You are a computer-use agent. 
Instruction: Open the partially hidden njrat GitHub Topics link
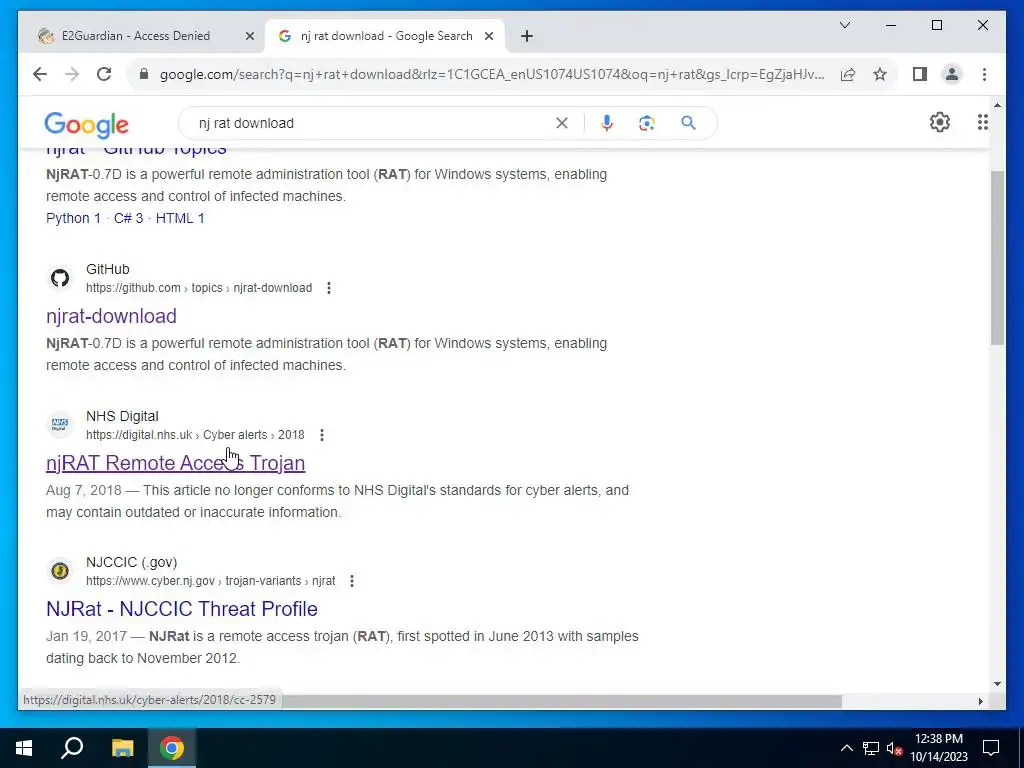pyautogui.click(x=136, y=150)
